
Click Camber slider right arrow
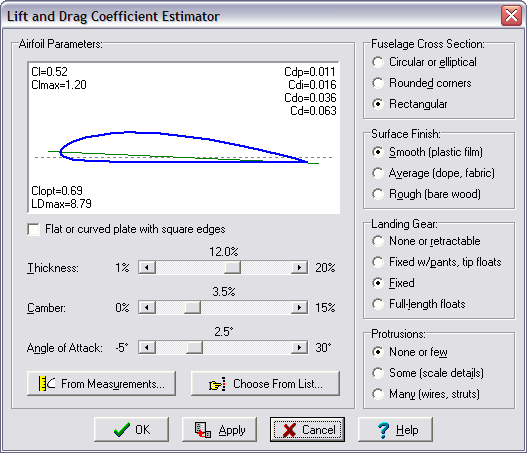point(299,307)
